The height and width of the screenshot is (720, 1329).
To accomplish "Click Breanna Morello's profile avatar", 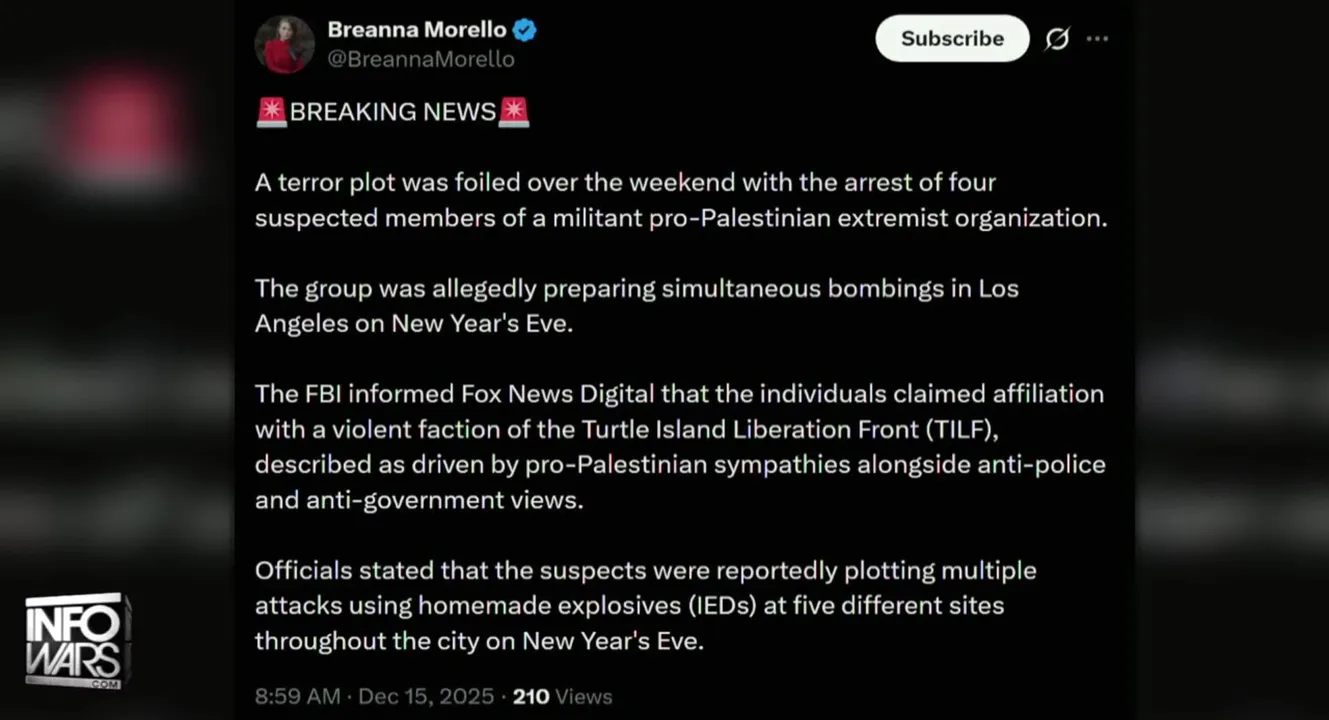I will point(285,45).
